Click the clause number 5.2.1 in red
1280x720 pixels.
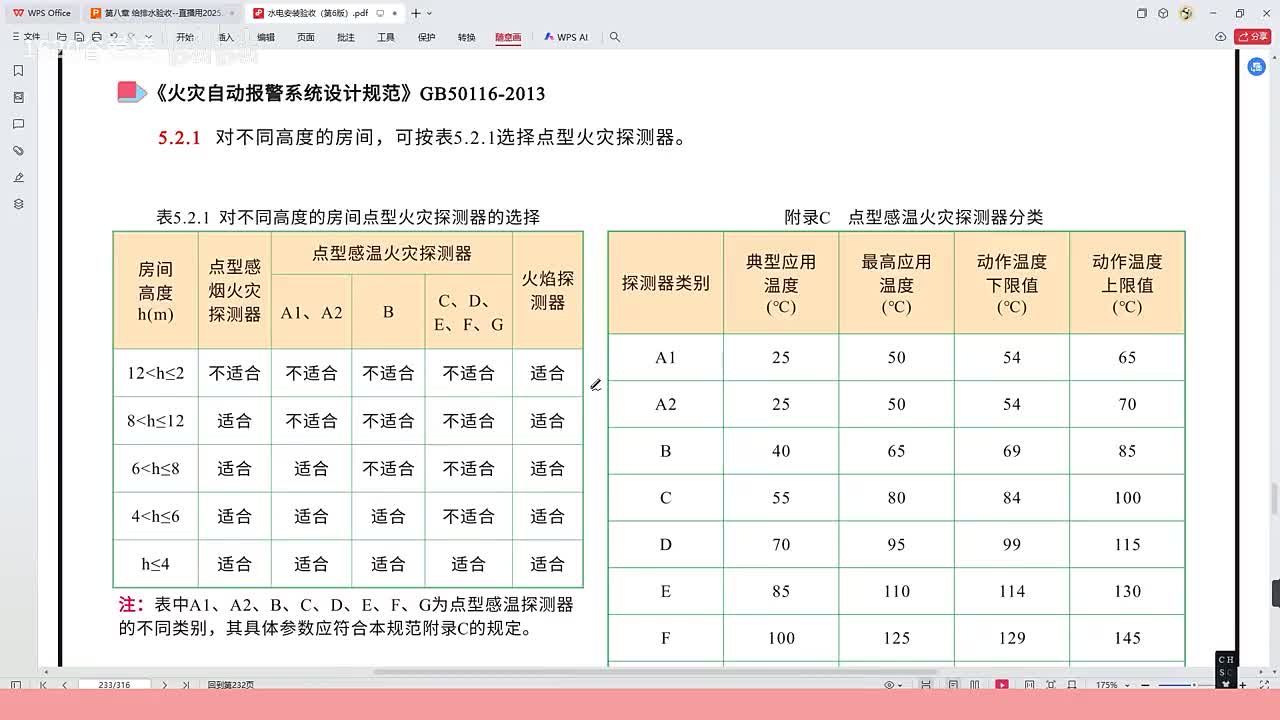click(180, 138)
